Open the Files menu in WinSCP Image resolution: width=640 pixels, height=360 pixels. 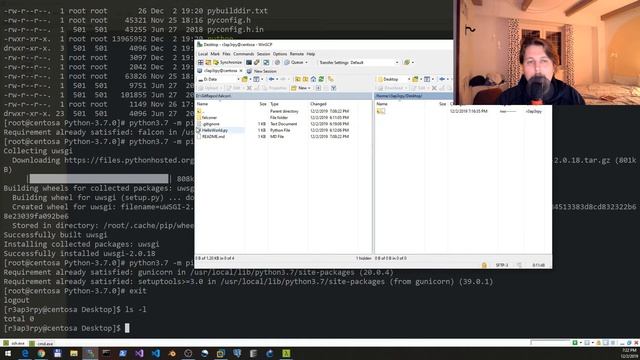point(226,54)
